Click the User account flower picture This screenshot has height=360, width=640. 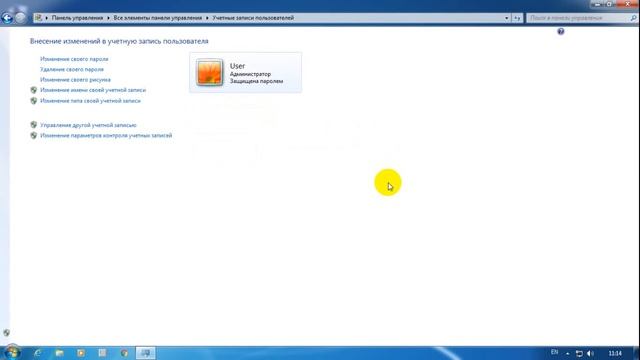[x=209, y=73]
